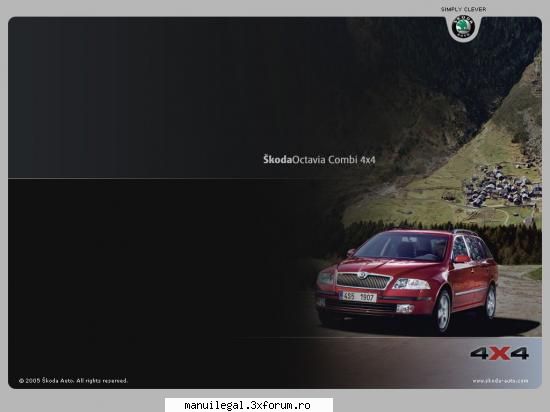Open the www.skoda-auto.com link
This screenshot has width=550, height=412.
click(500, 380)
